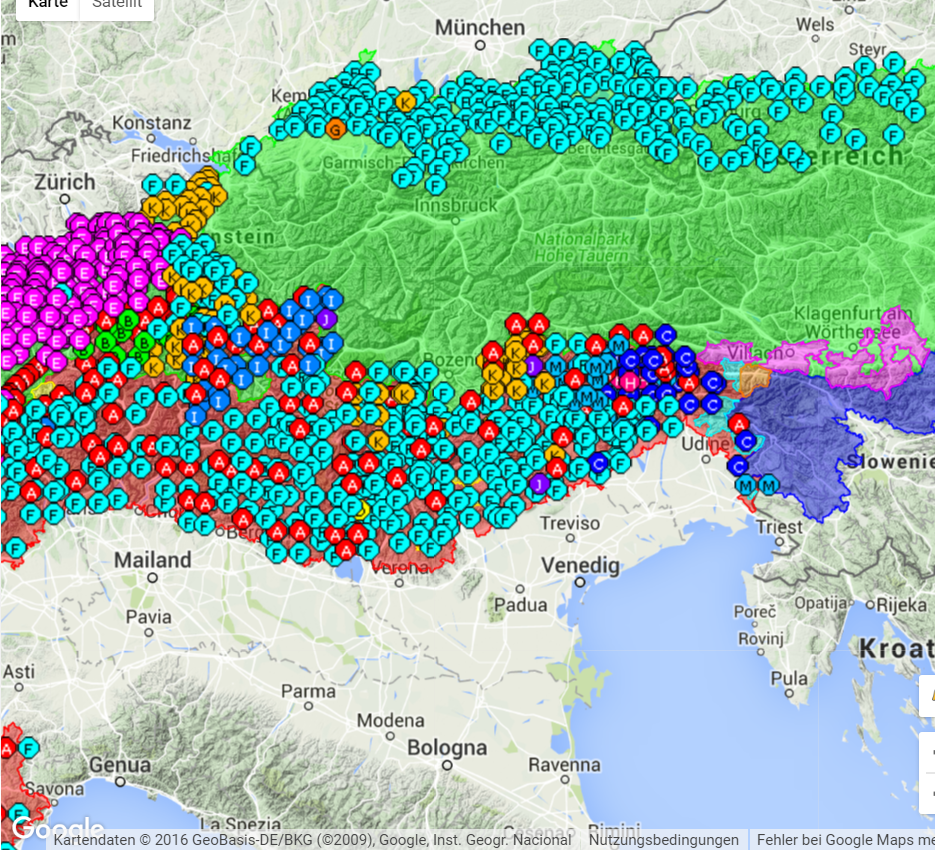Click the Google logo on the map

(57, 828)
